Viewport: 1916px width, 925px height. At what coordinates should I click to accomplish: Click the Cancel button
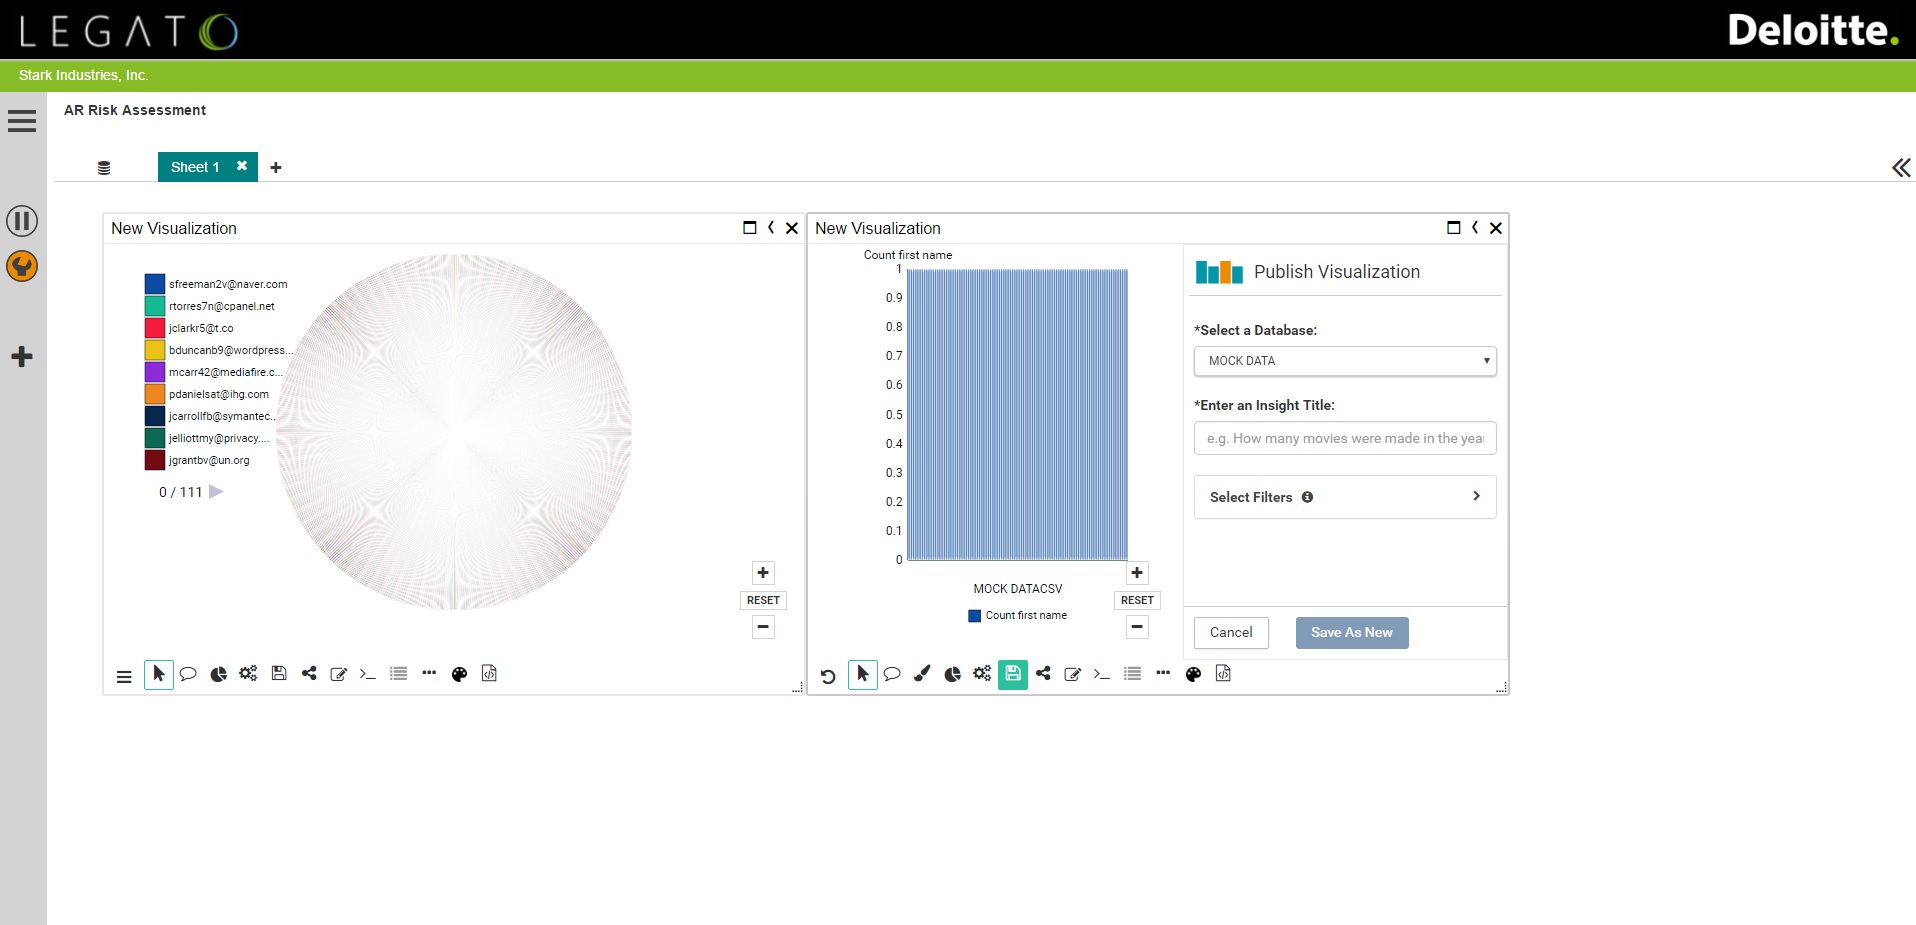(1231, 633)
